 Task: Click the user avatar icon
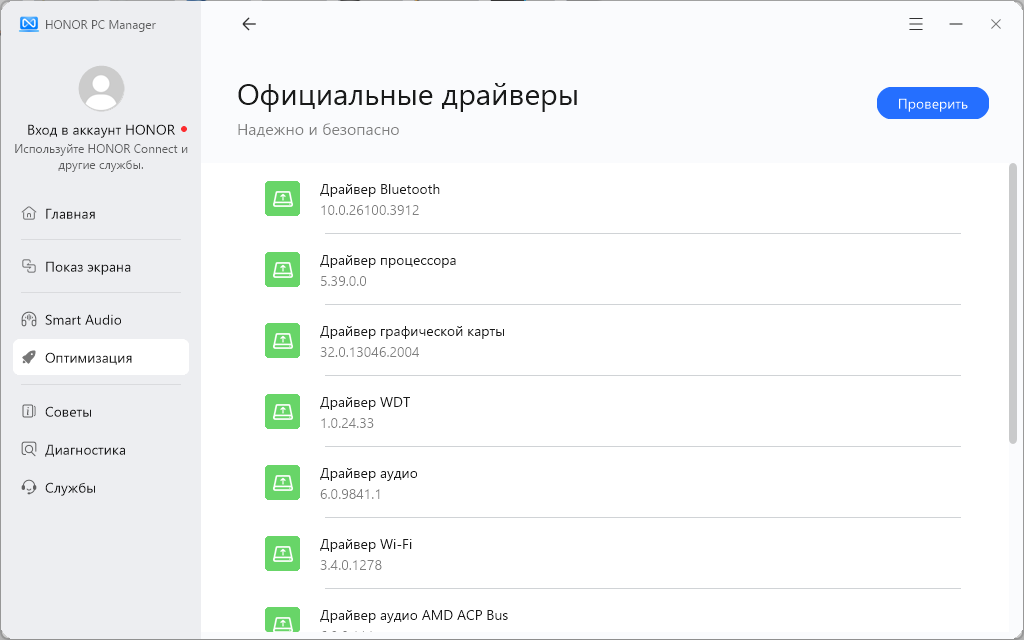point(101,88)
